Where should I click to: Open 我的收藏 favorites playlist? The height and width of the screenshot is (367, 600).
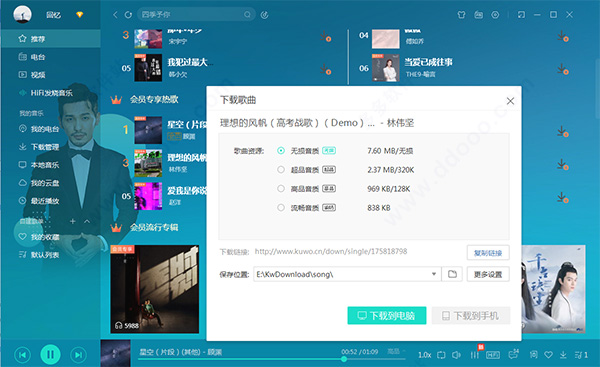[x=40, y=237]
